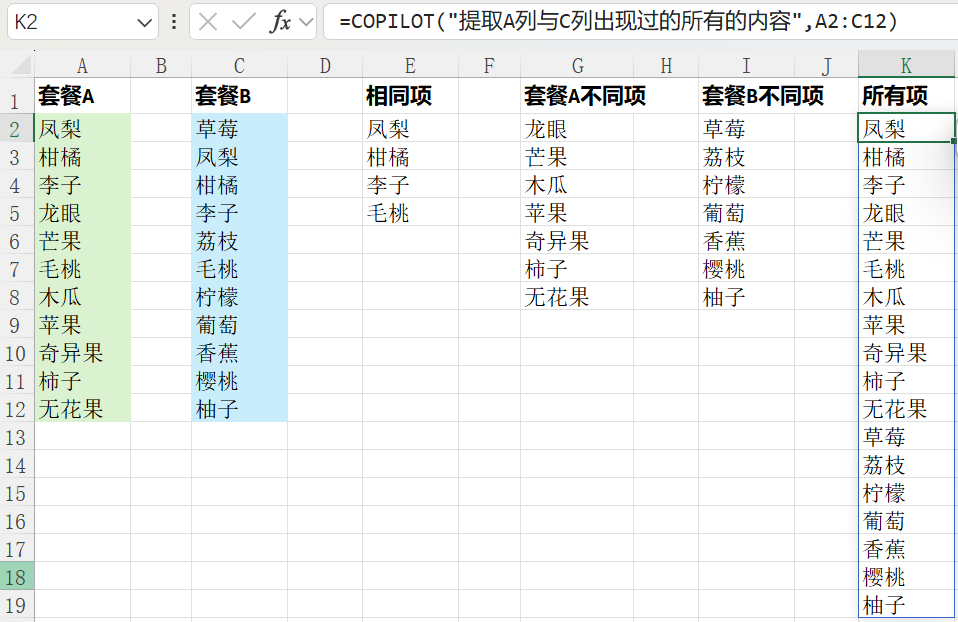Select column C header
This screenshot has height=622, width=958.
(x=239, y=66)
